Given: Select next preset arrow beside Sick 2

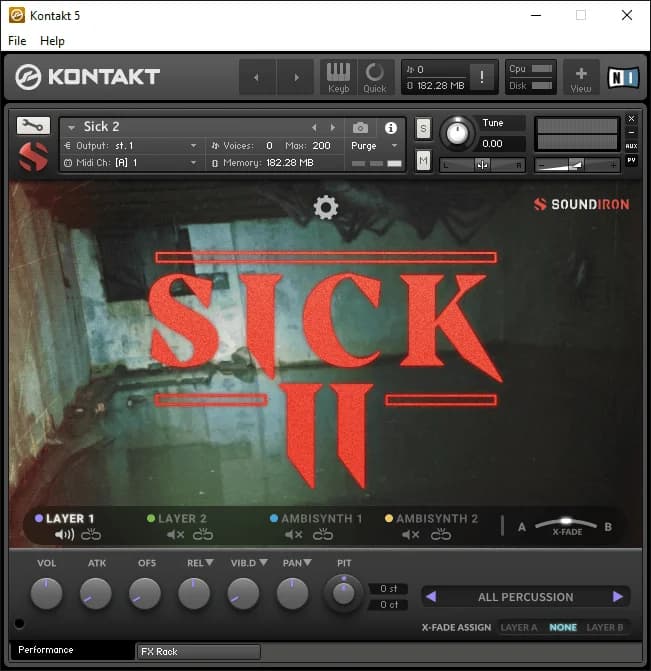Looking at the screenshot, I should pos(333,128).
